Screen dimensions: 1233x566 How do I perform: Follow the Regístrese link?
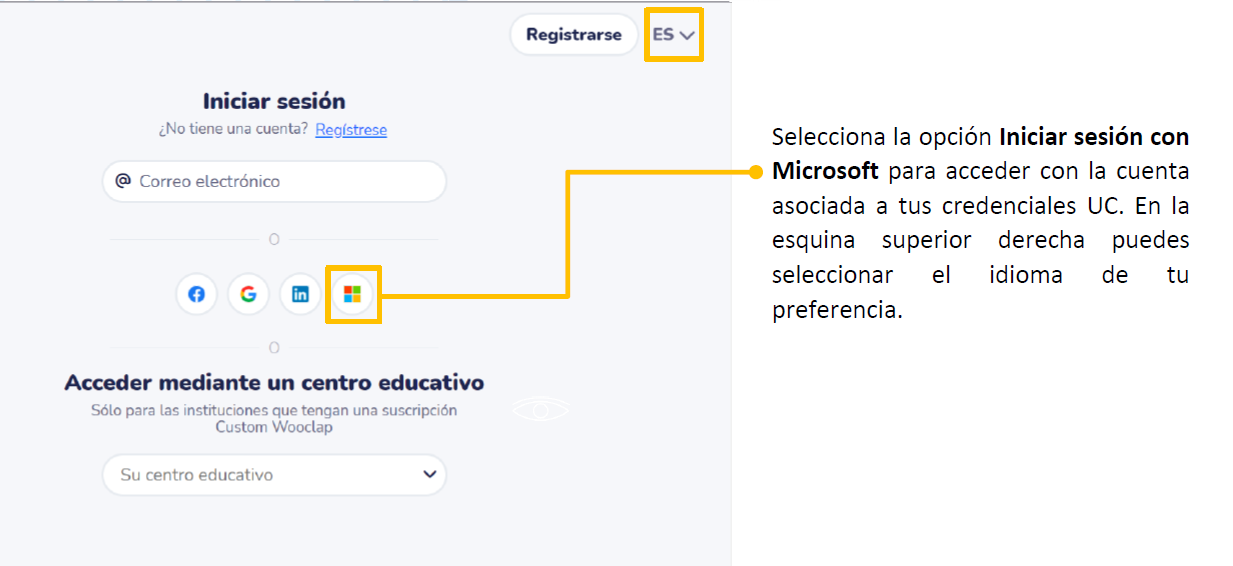351,130
